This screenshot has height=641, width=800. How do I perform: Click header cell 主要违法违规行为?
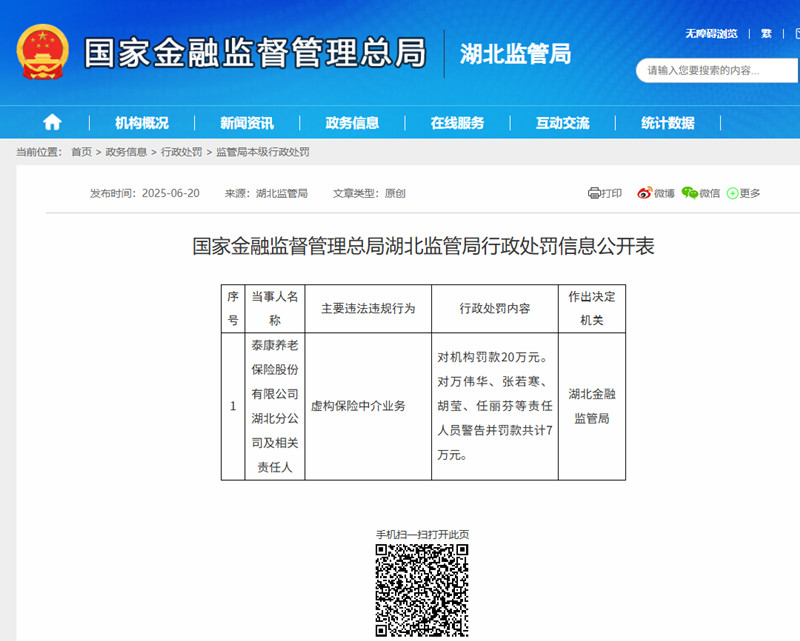tap(368, 309)
